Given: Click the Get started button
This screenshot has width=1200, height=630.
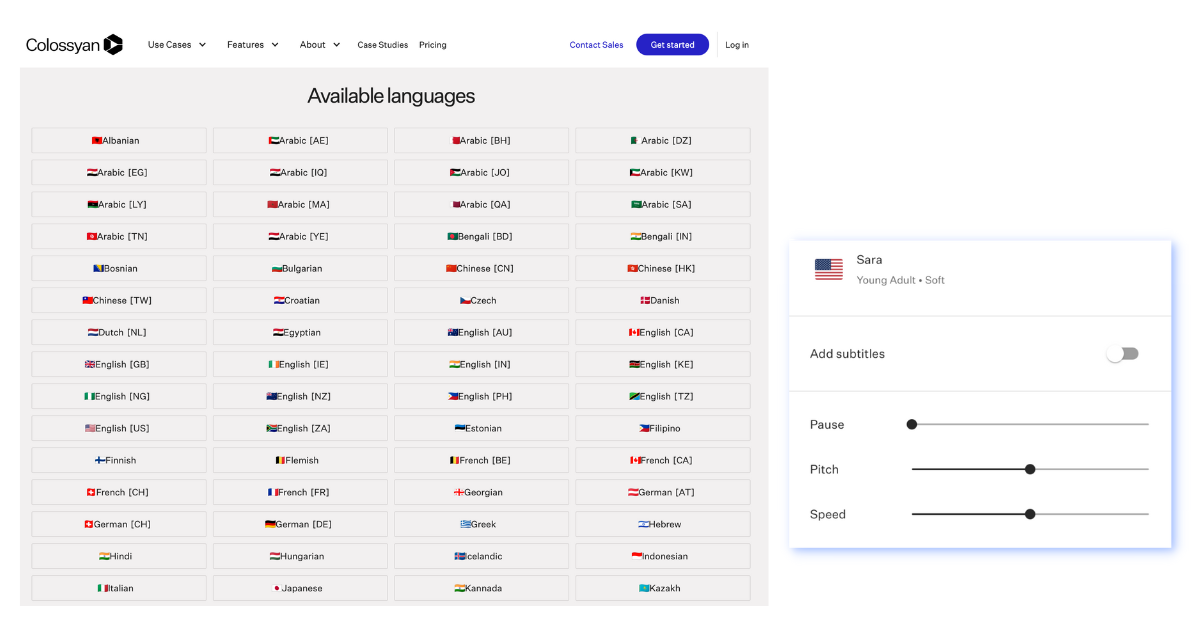Looking at the screenshot, I should point(672,44).
